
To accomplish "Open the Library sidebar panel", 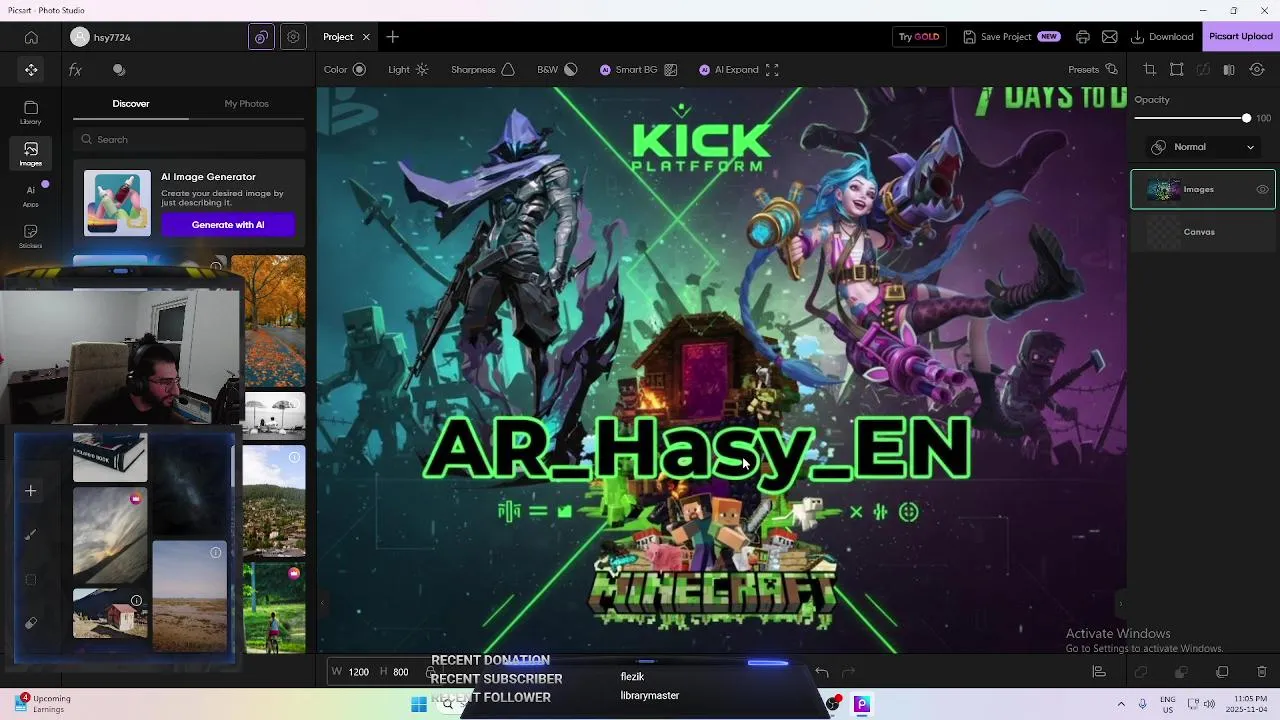I will tap(31, 112).
